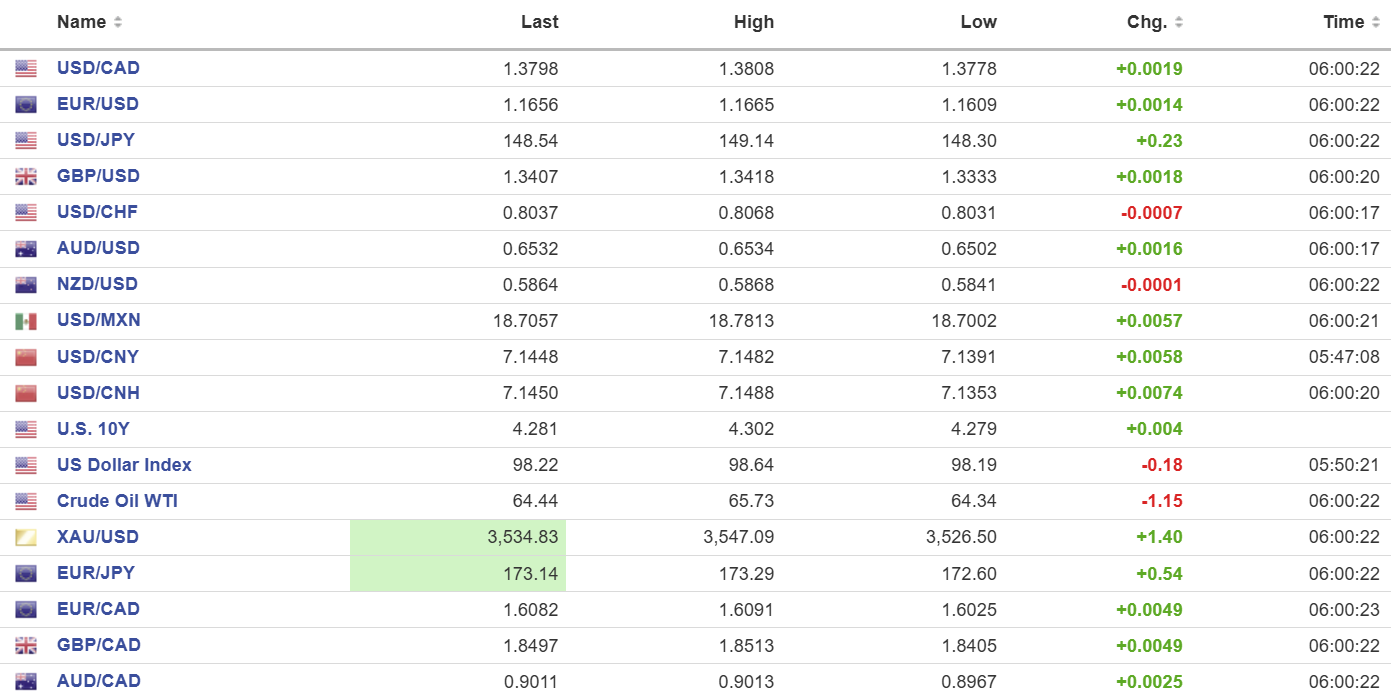Open the XAU/USD gold link
This screenshot has width=1391, height=692.
click(98, 537)
